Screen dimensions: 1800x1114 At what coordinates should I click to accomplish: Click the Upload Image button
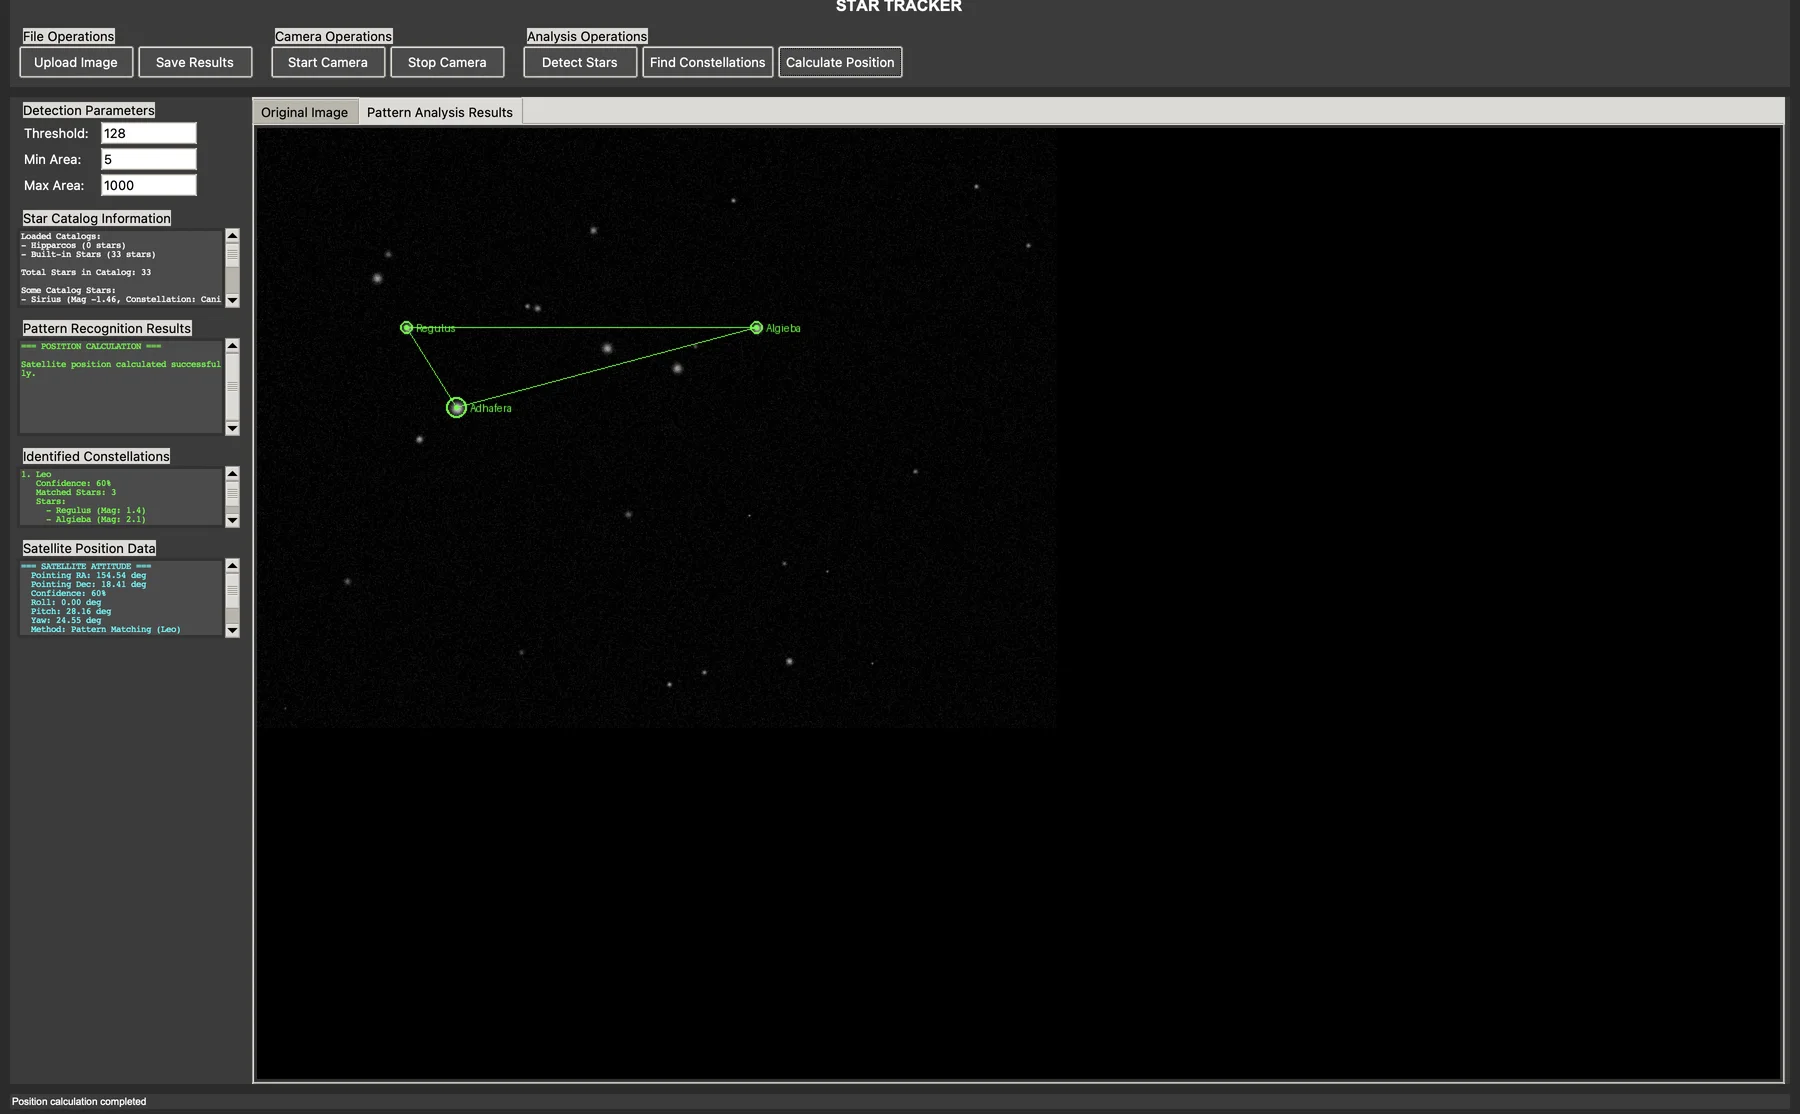pos(76,62)
